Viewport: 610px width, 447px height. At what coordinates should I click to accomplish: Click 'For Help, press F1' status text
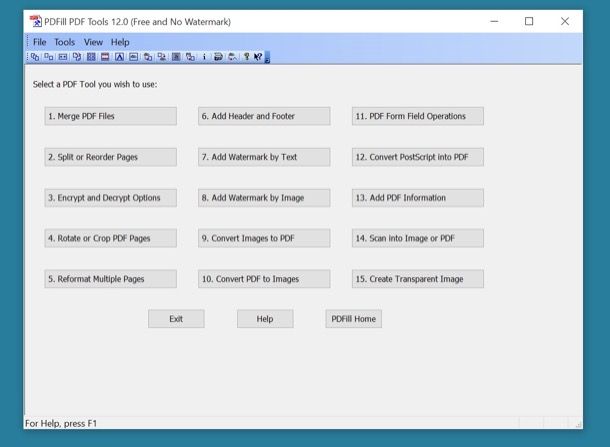coord(61,423)
